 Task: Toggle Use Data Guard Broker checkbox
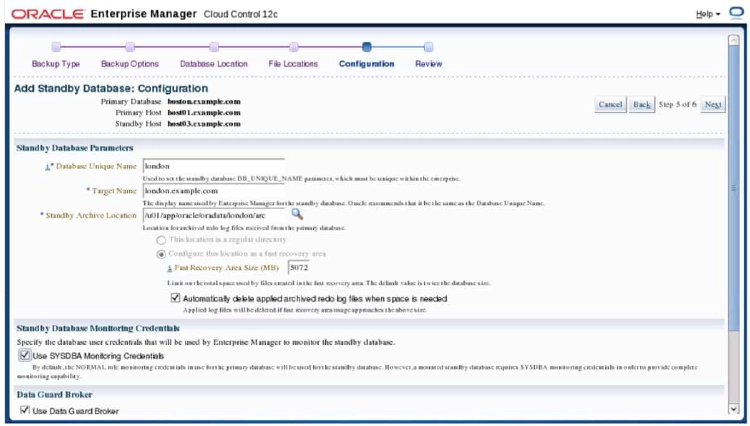(x=25, y=410)
